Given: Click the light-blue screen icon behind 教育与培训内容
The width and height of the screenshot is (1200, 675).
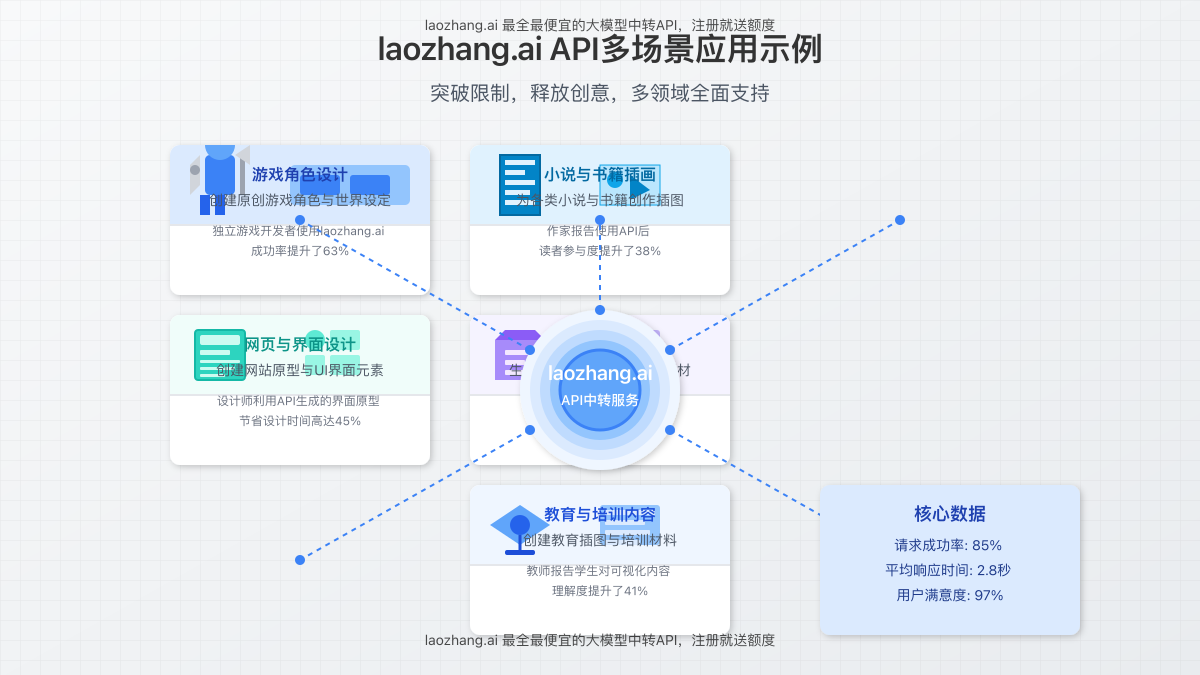Looking at the screenshot, I should tap(630, 527).
